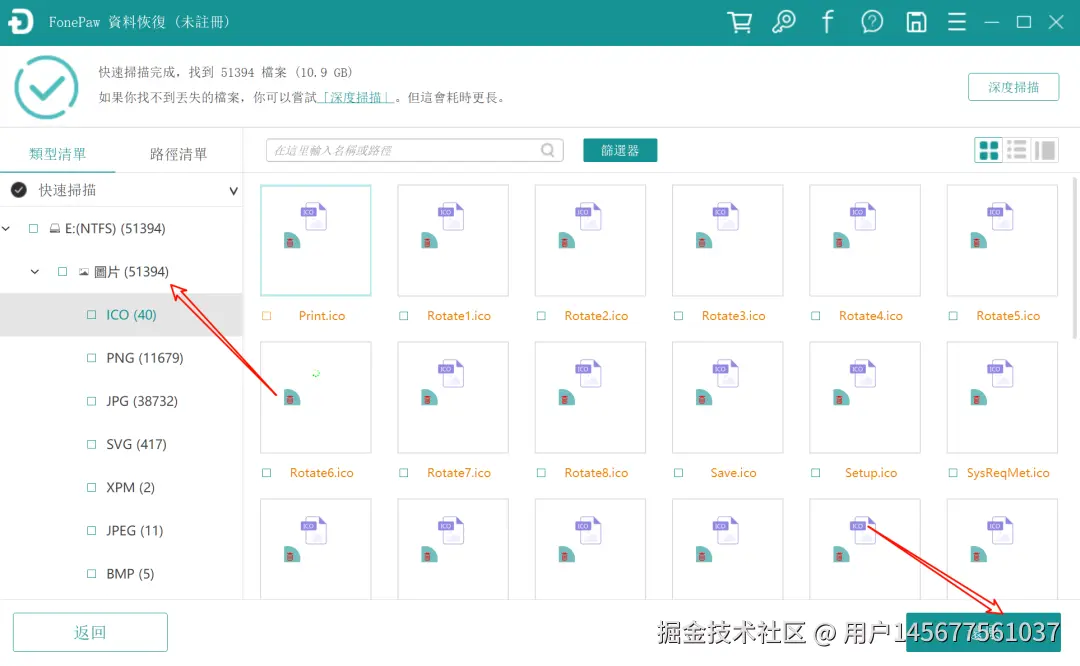Click the key registration icon
Screen dimensions: 1080x666
point(784,21)
